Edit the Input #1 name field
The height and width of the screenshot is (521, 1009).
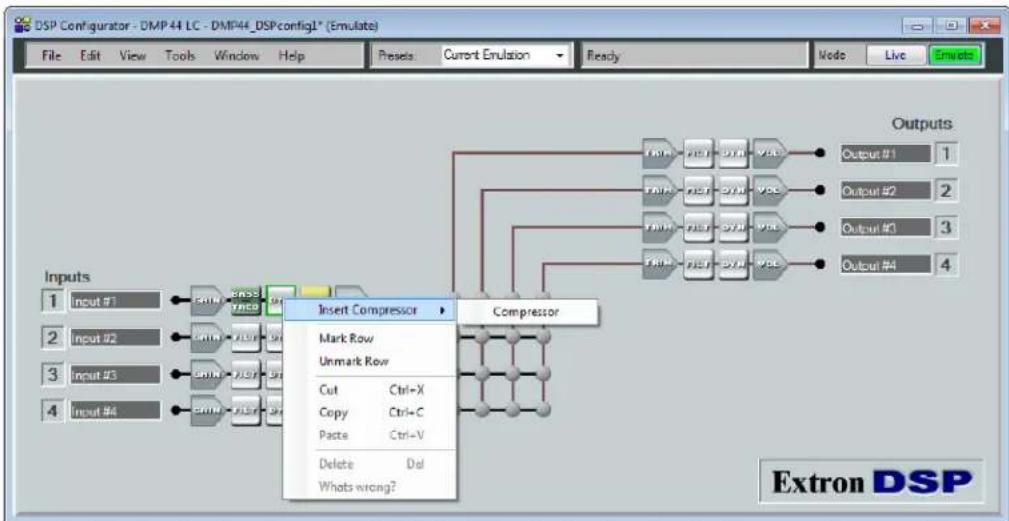115,300
